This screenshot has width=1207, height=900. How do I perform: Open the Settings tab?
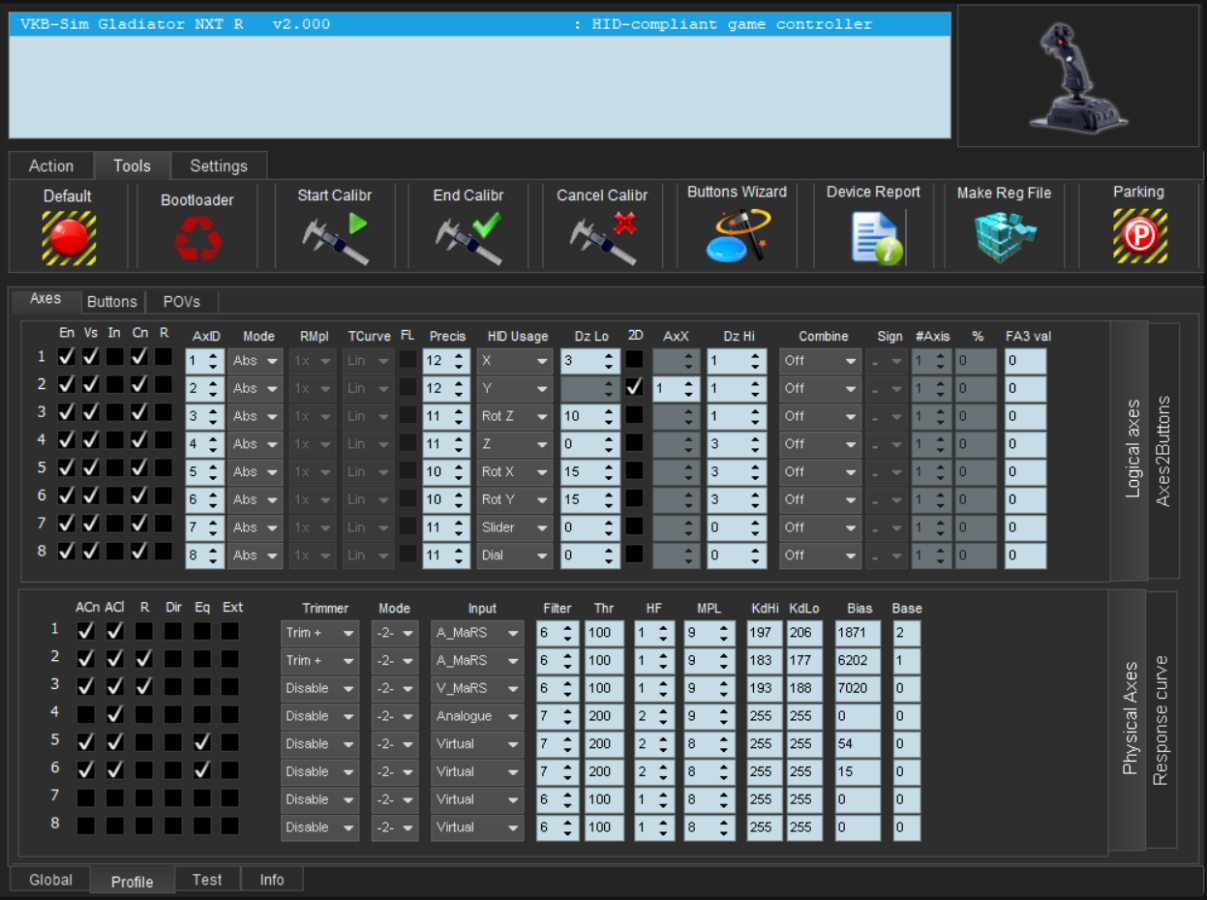click(219, 166)
